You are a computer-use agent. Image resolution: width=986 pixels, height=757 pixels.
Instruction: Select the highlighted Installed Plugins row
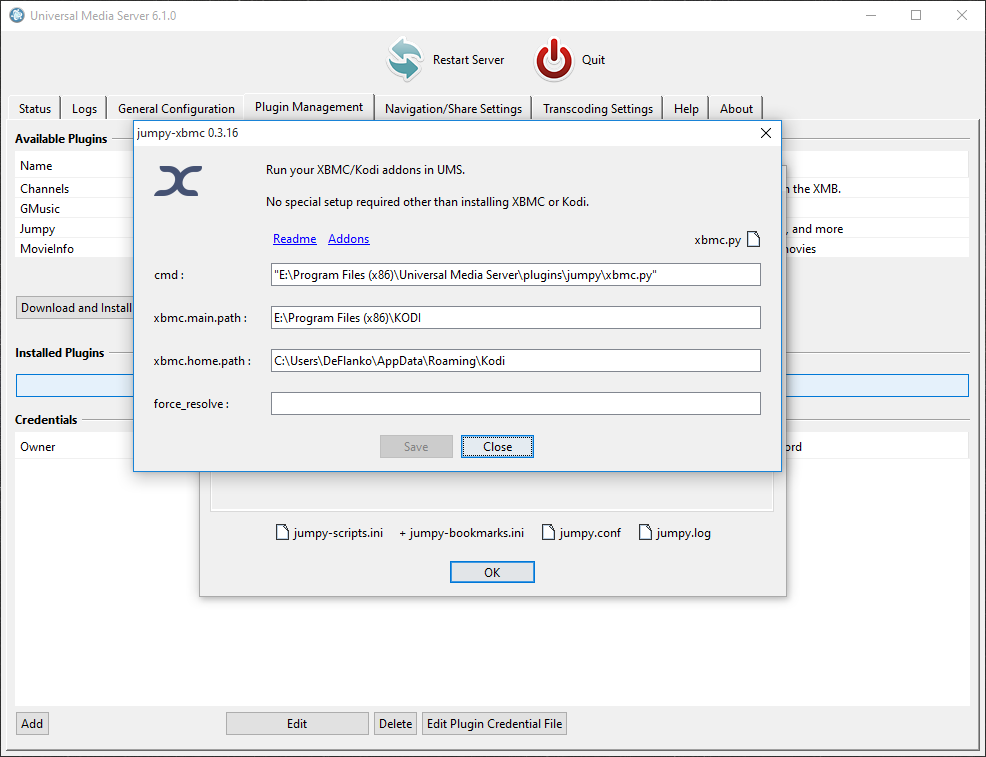coord(74,385)
